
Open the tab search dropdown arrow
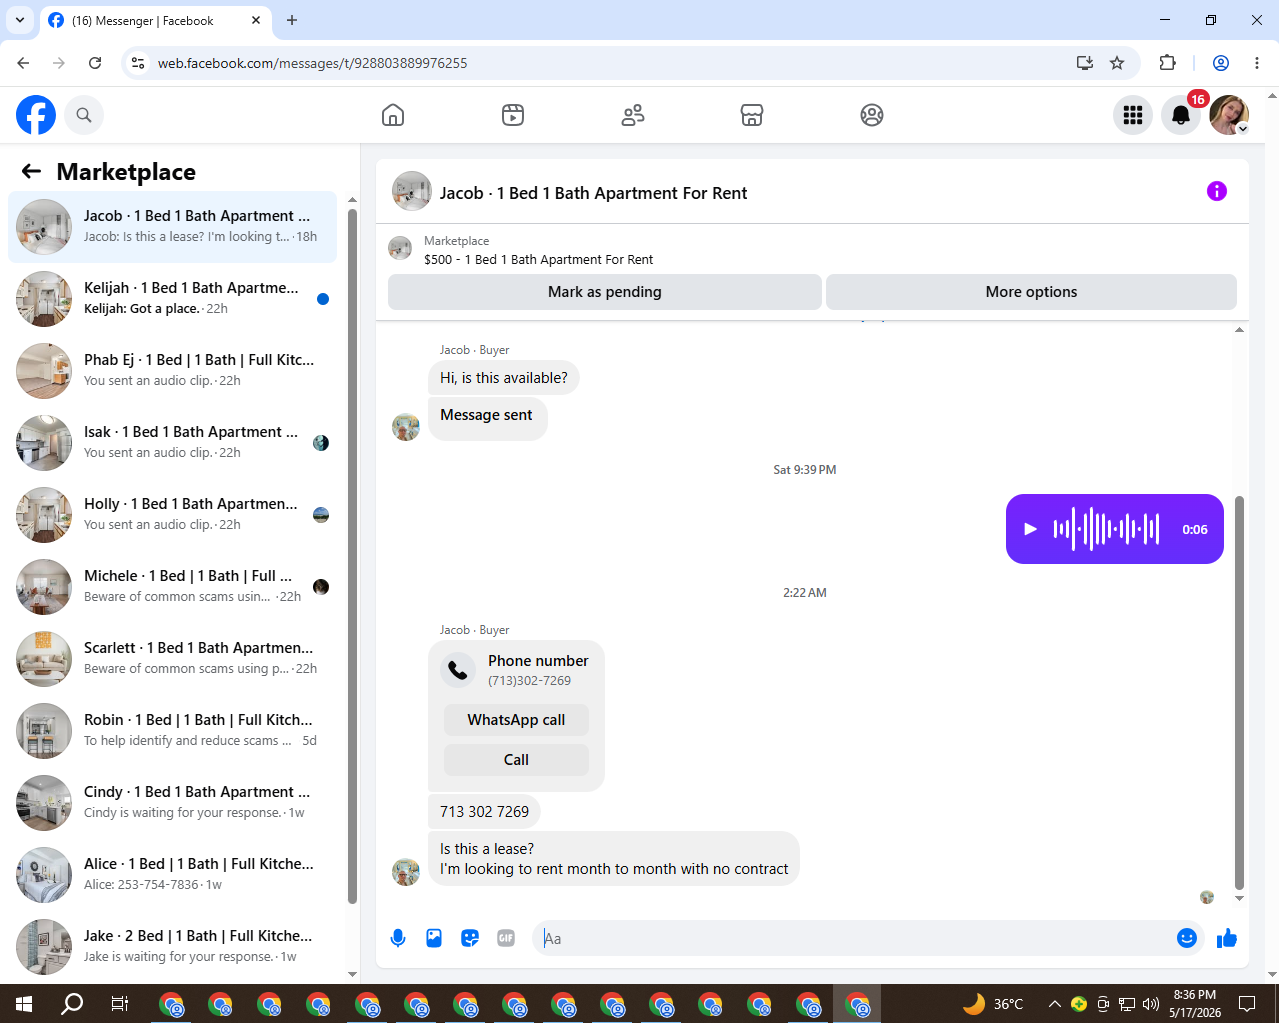click(20, 20)
